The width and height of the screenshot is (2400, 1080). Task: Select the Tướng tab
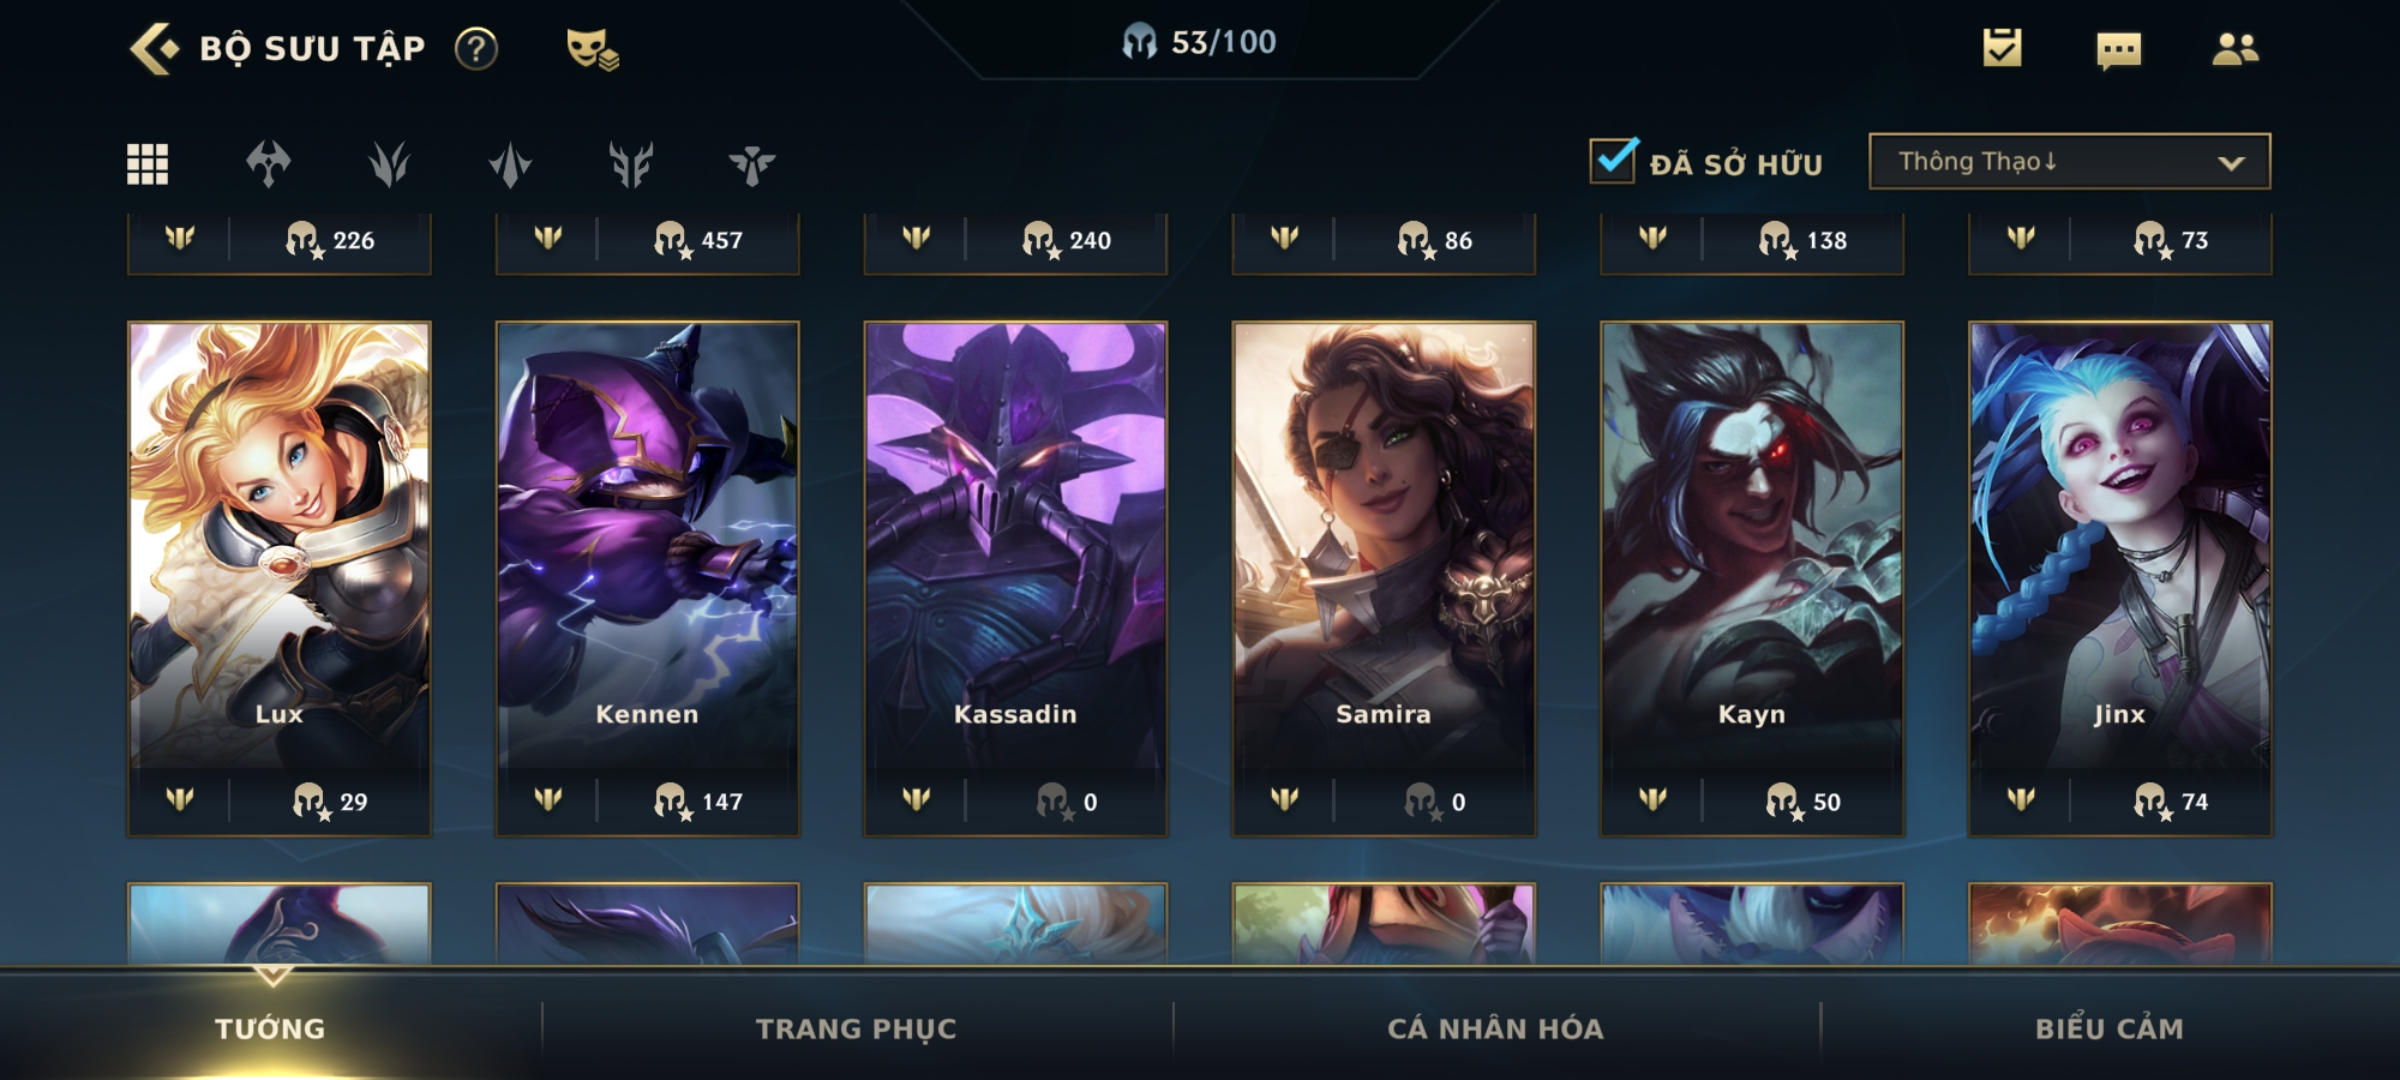tap(270, 1028)
